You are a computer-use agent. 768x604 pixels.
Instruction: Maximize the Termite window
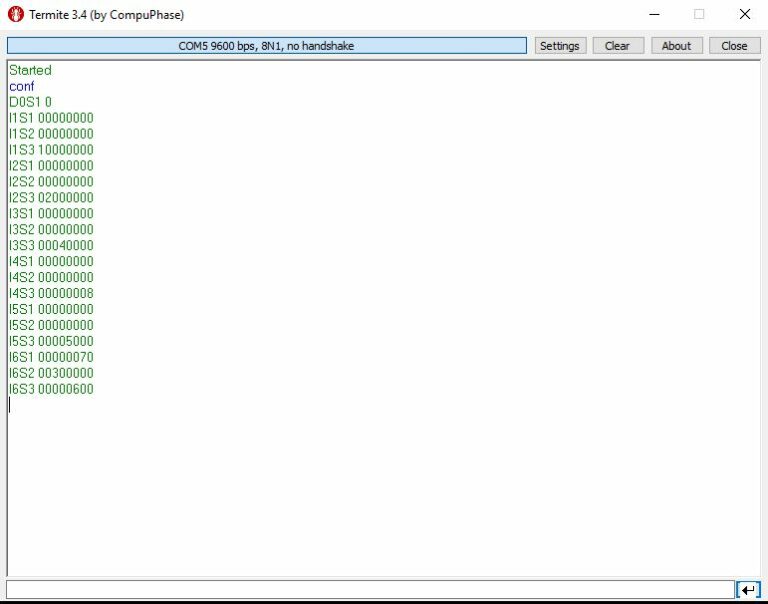(699, 15)
